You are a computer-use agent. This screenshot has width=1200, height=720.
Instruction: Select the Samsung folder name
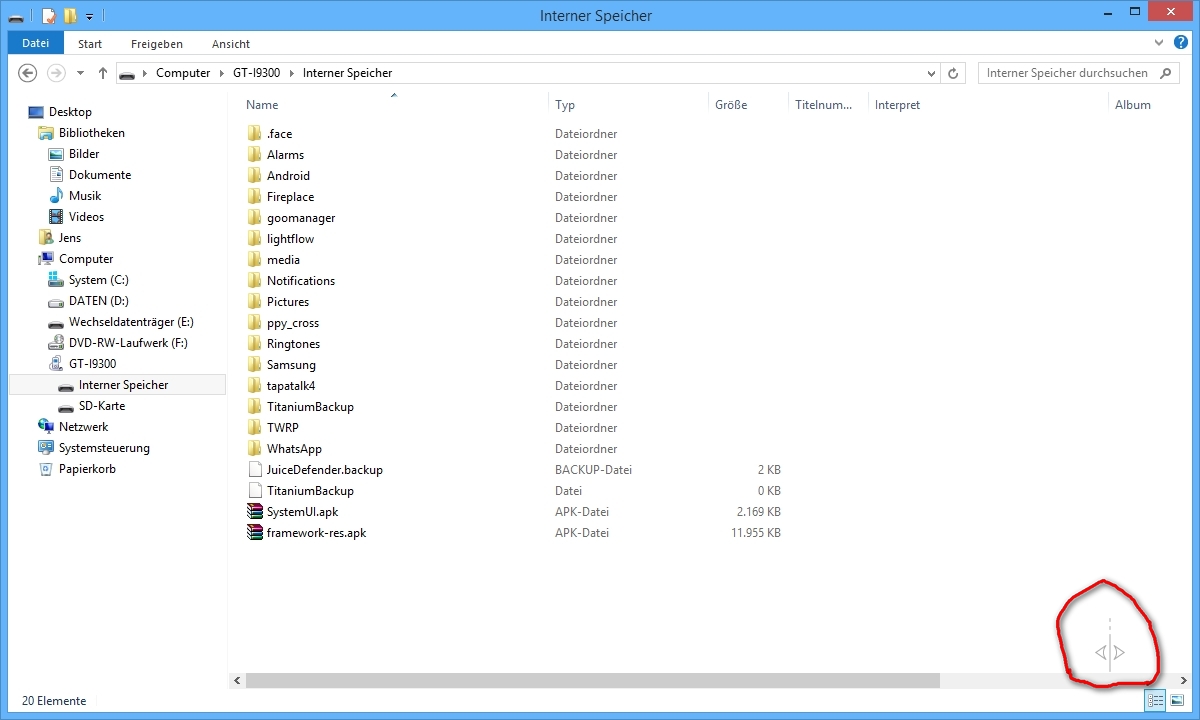point(291,365)
